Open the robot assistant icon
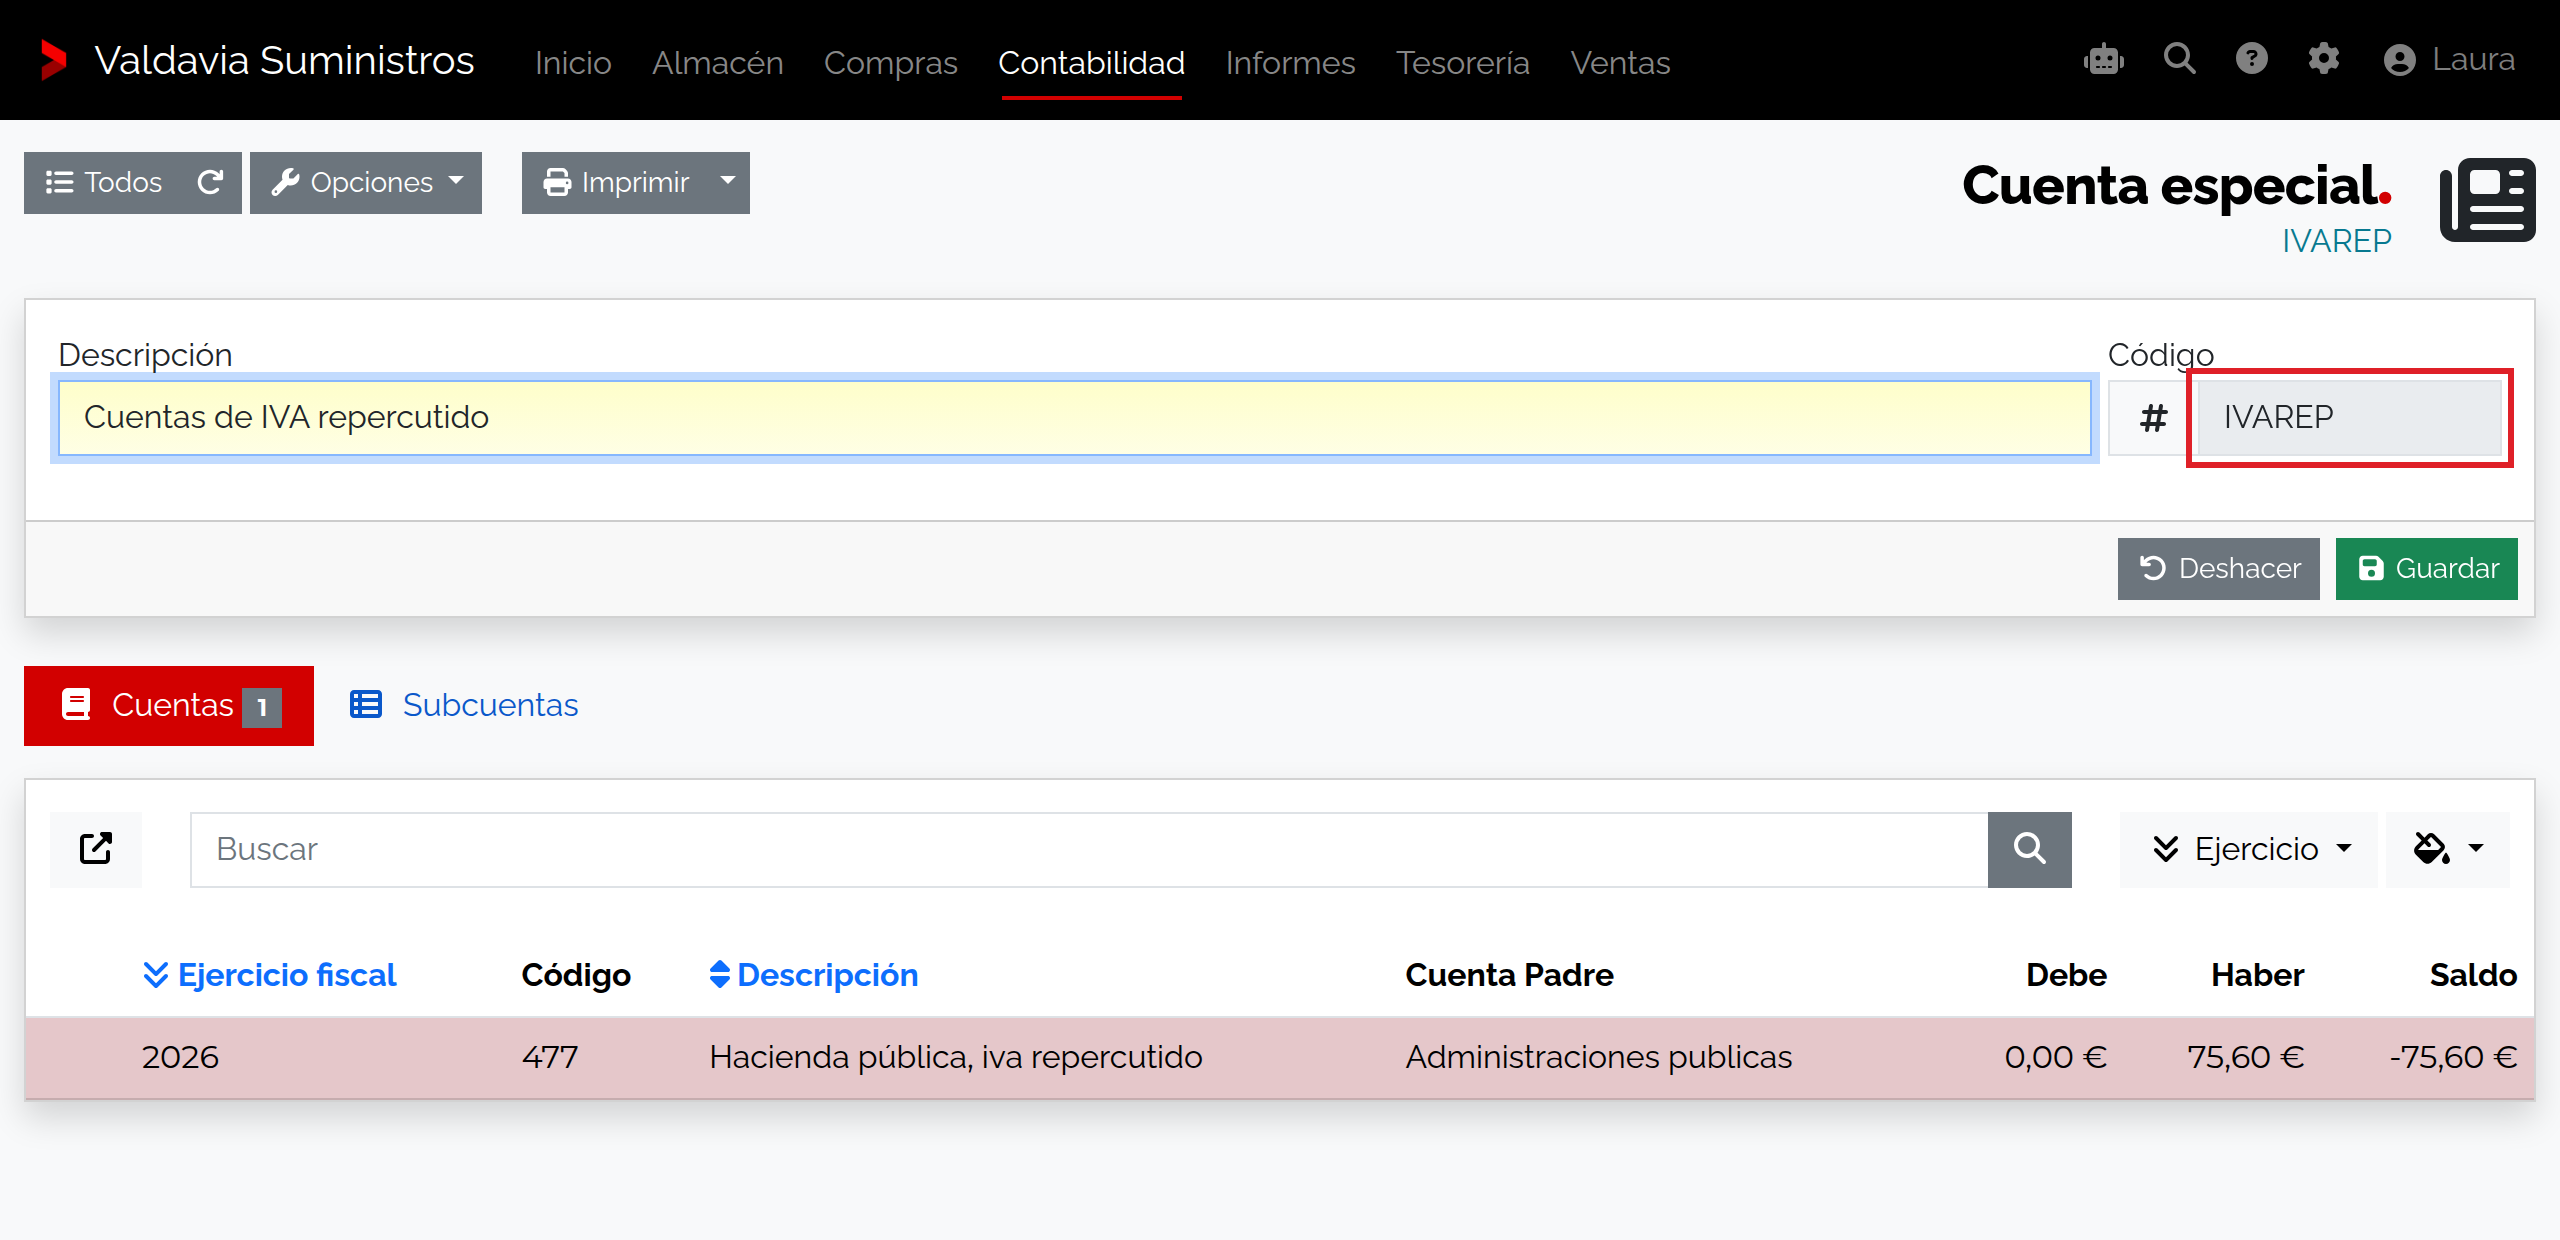2560x1240 pixels. tap(2104, 59)
